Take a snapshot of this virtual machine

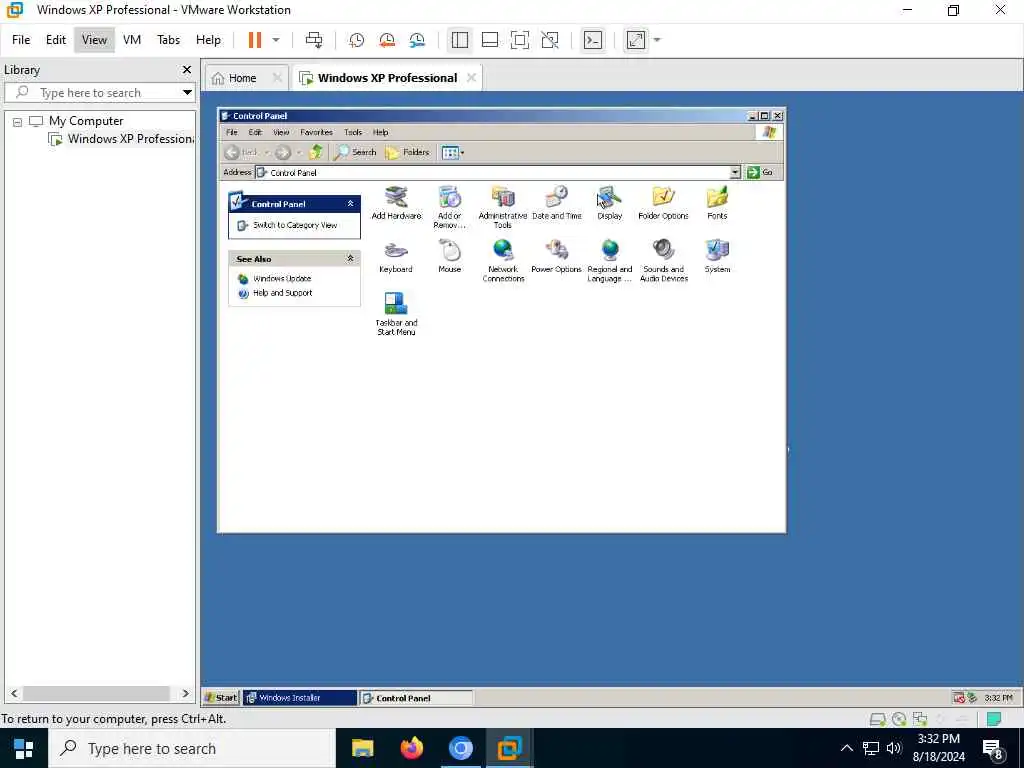coord(357,40)
